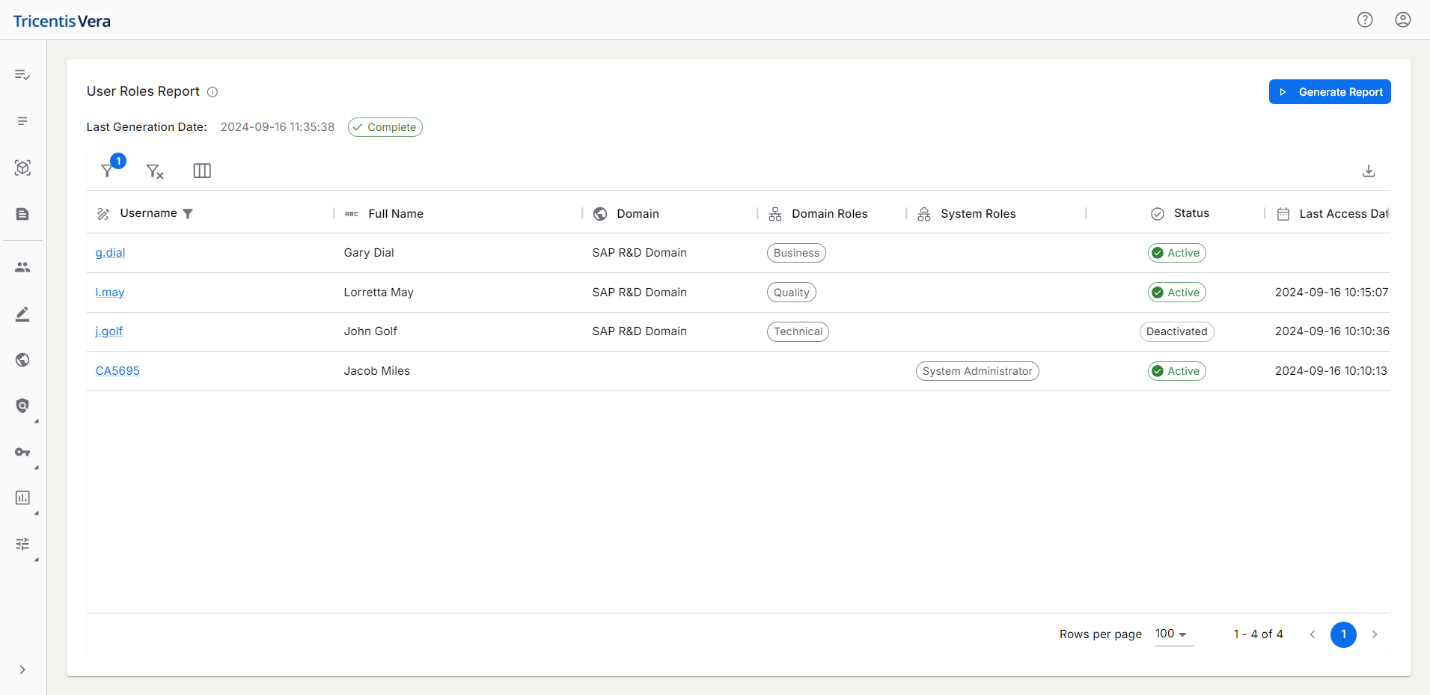Click the Generate Report button
The height and width of the screenshot is (695, 1430).
click(x=1329, y=92)
